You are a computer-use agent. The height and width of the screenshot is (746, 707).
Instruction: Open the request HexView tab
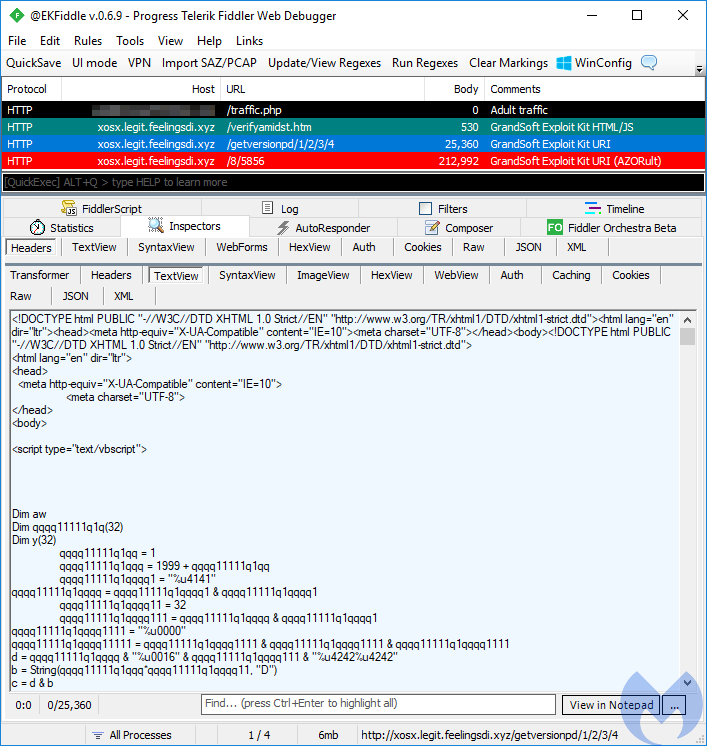point(309,247)
